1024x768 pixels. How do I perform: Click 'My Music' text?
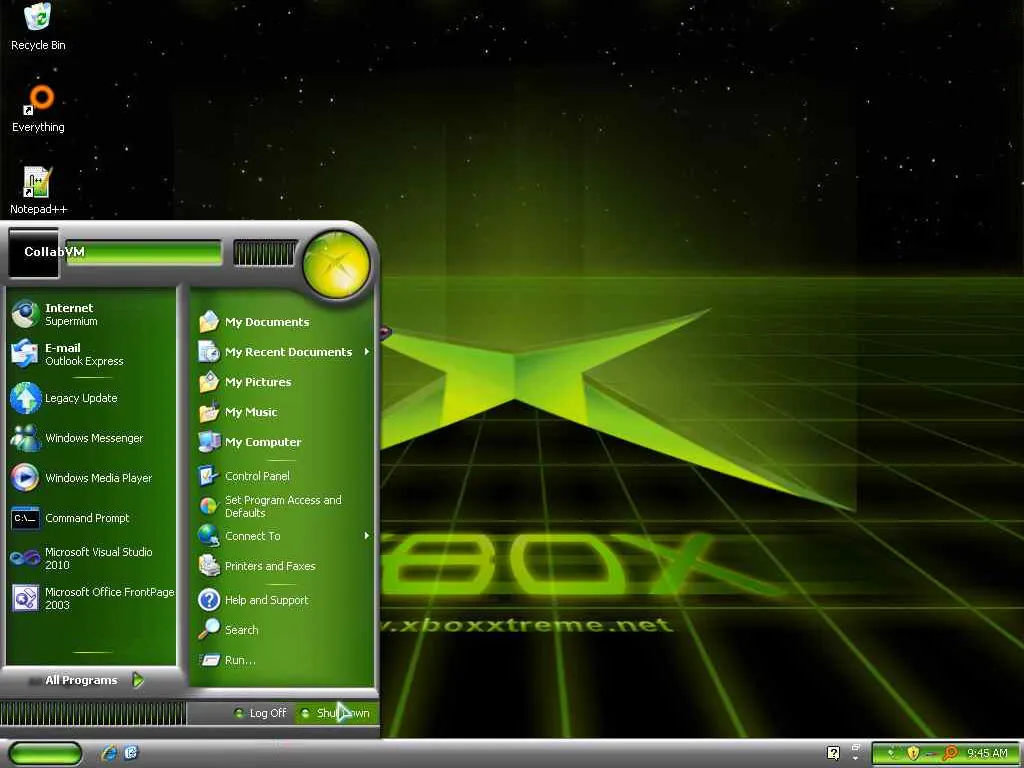click(251, 411)
